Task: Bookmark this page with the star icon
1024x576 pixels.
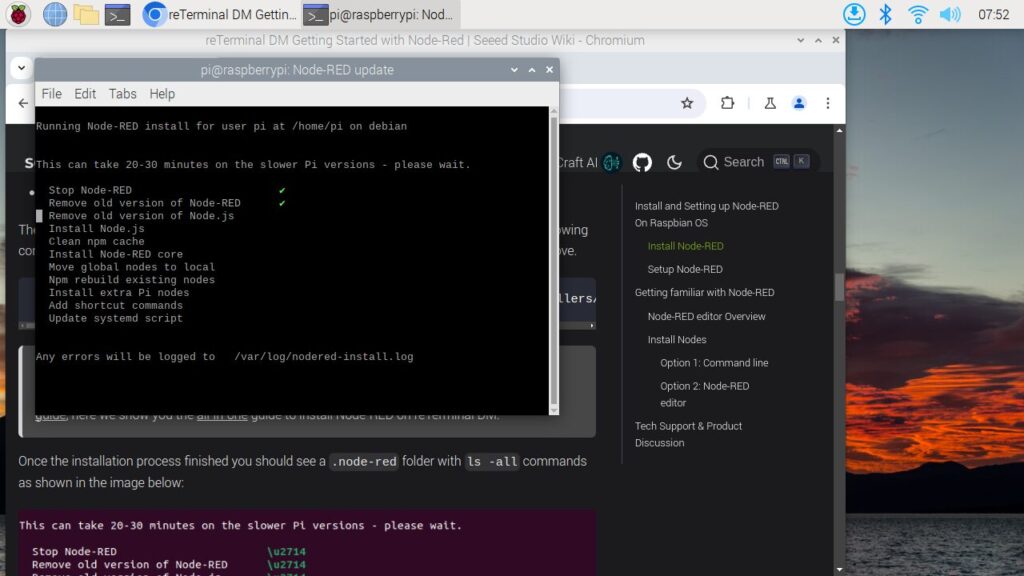Action: click(687, 103)
